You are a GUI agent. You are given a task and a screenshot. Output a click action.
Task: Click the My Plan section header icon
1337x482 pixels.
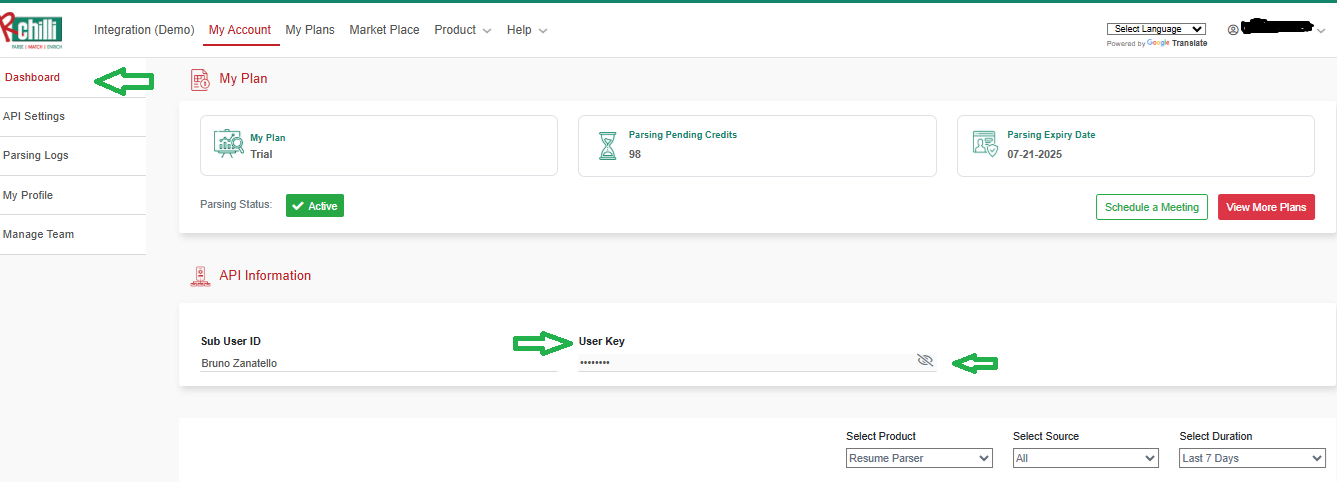200,79
